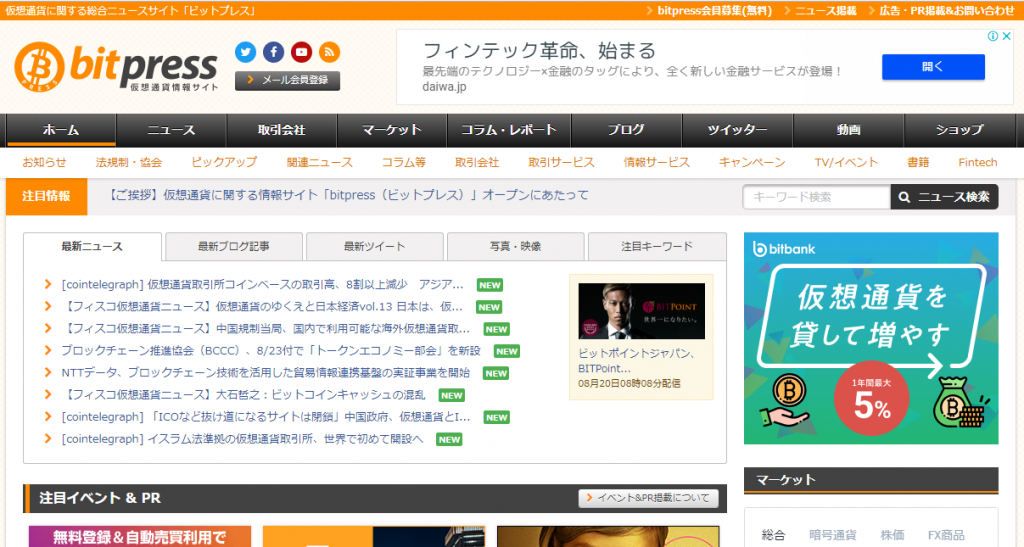This screenshot has width=1024, height=547.
Task: Select ツイッター in the main menu
Action: 737,130
